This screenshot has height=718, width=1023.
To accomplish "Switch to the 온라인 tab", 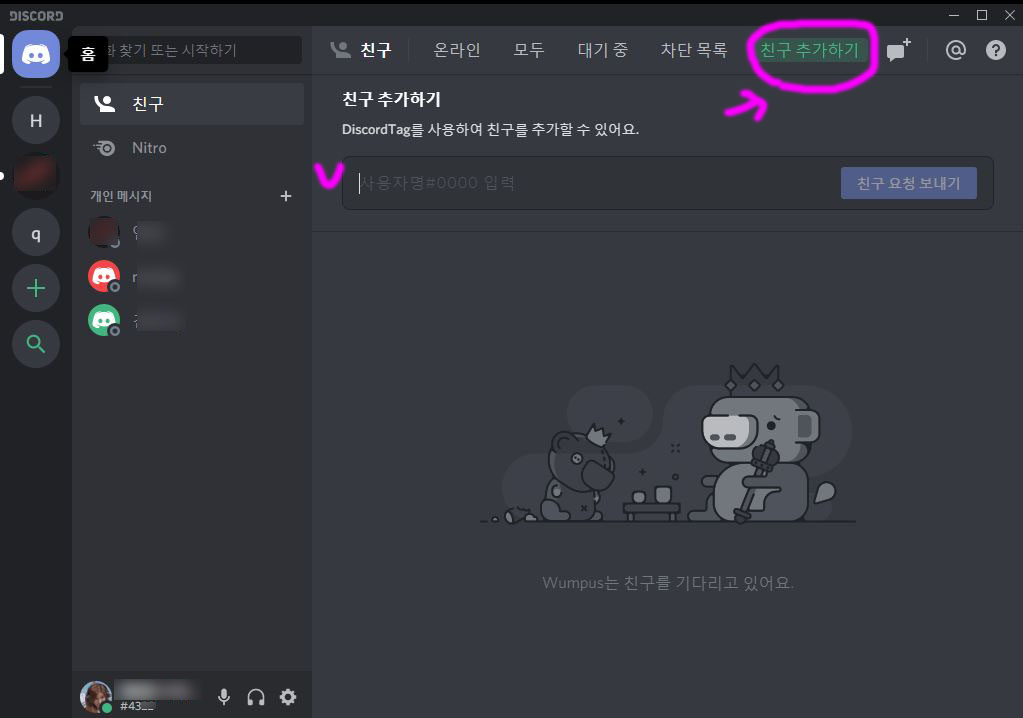I will pyautogui.click(x=457, y=50).
